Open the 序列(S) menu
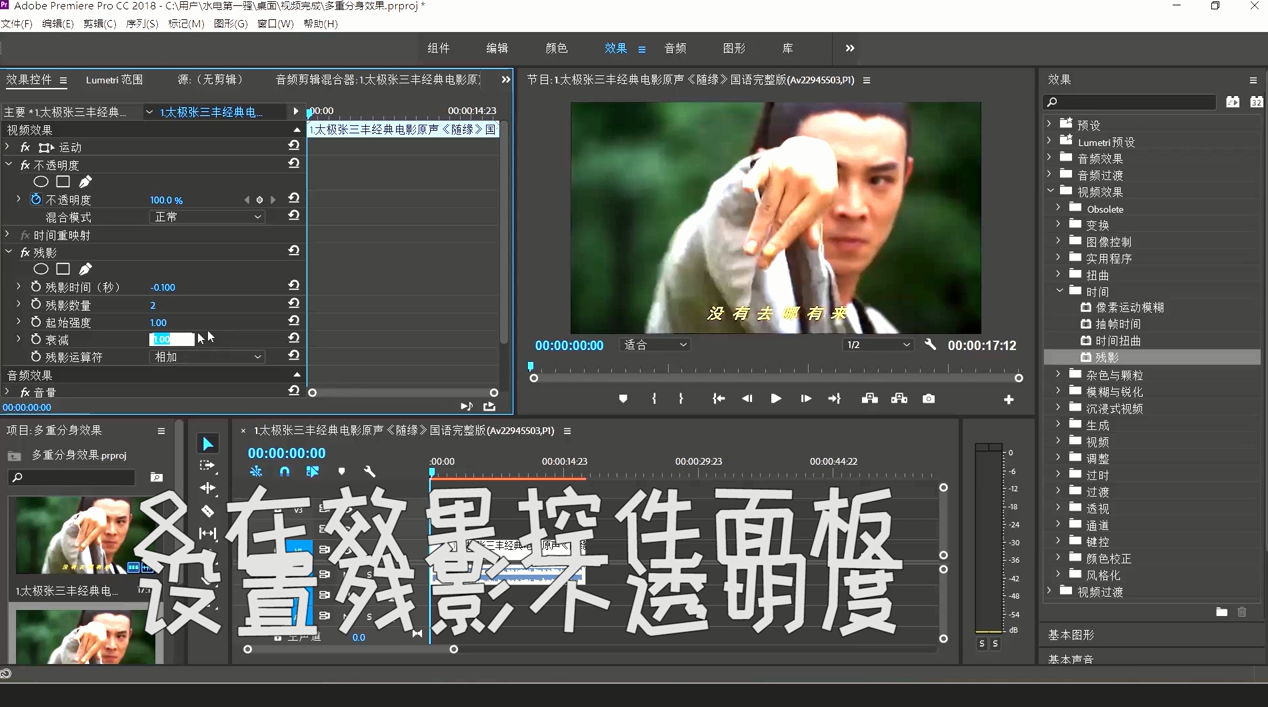This screenshot has height=707, width=1268. click(x=141, y=23)
